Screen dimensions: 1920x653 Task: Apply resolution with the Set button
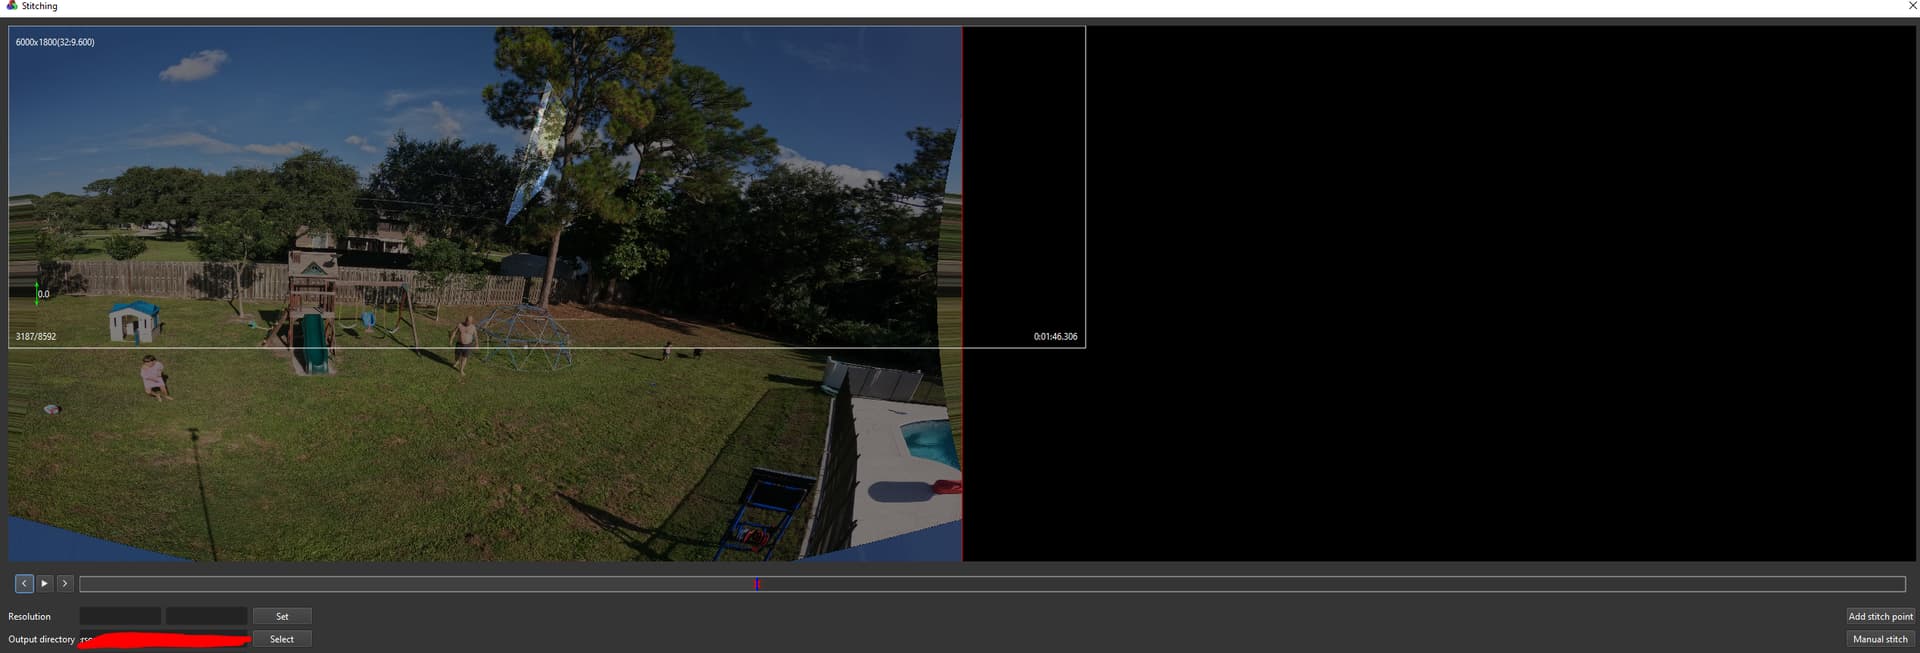coord(282,616)
